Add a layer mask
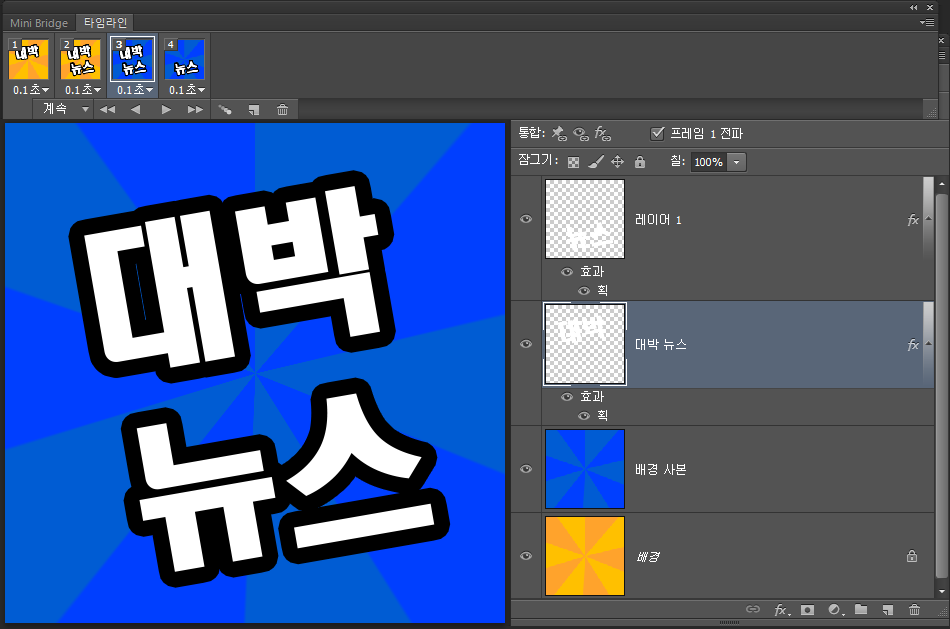The width and height of the screenshot is (950, 629). [807, 610]
